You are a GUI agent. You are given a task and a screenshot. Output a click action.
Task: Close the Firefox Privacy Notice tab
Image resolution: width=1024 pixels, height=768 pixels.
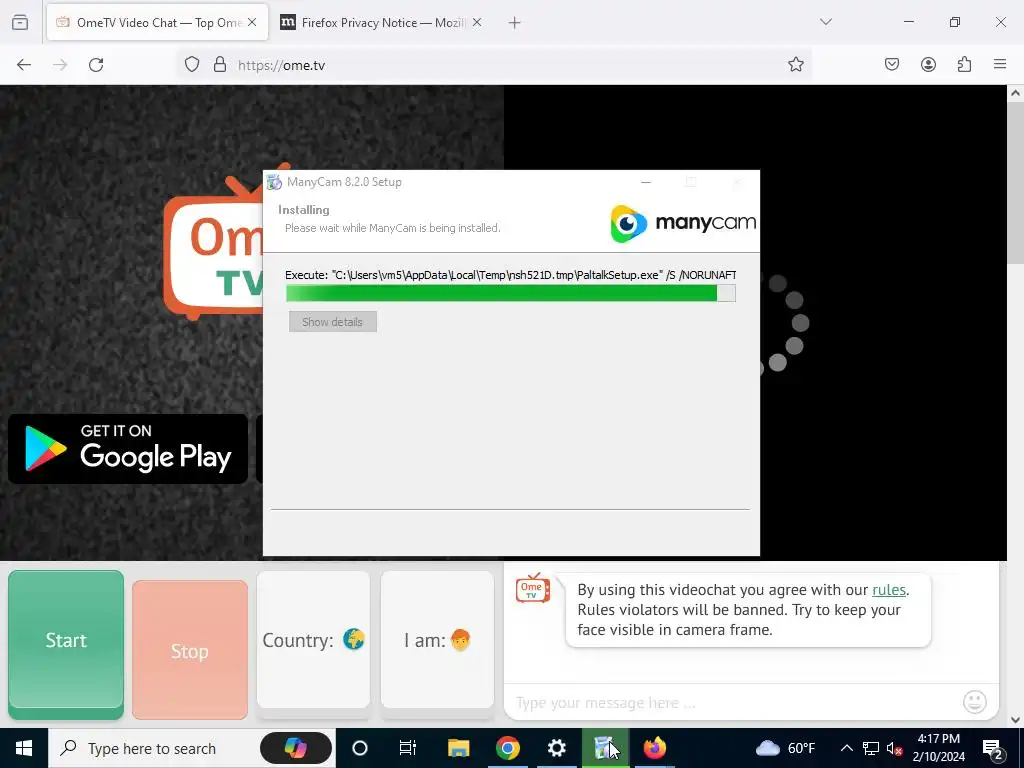point(477,22)
